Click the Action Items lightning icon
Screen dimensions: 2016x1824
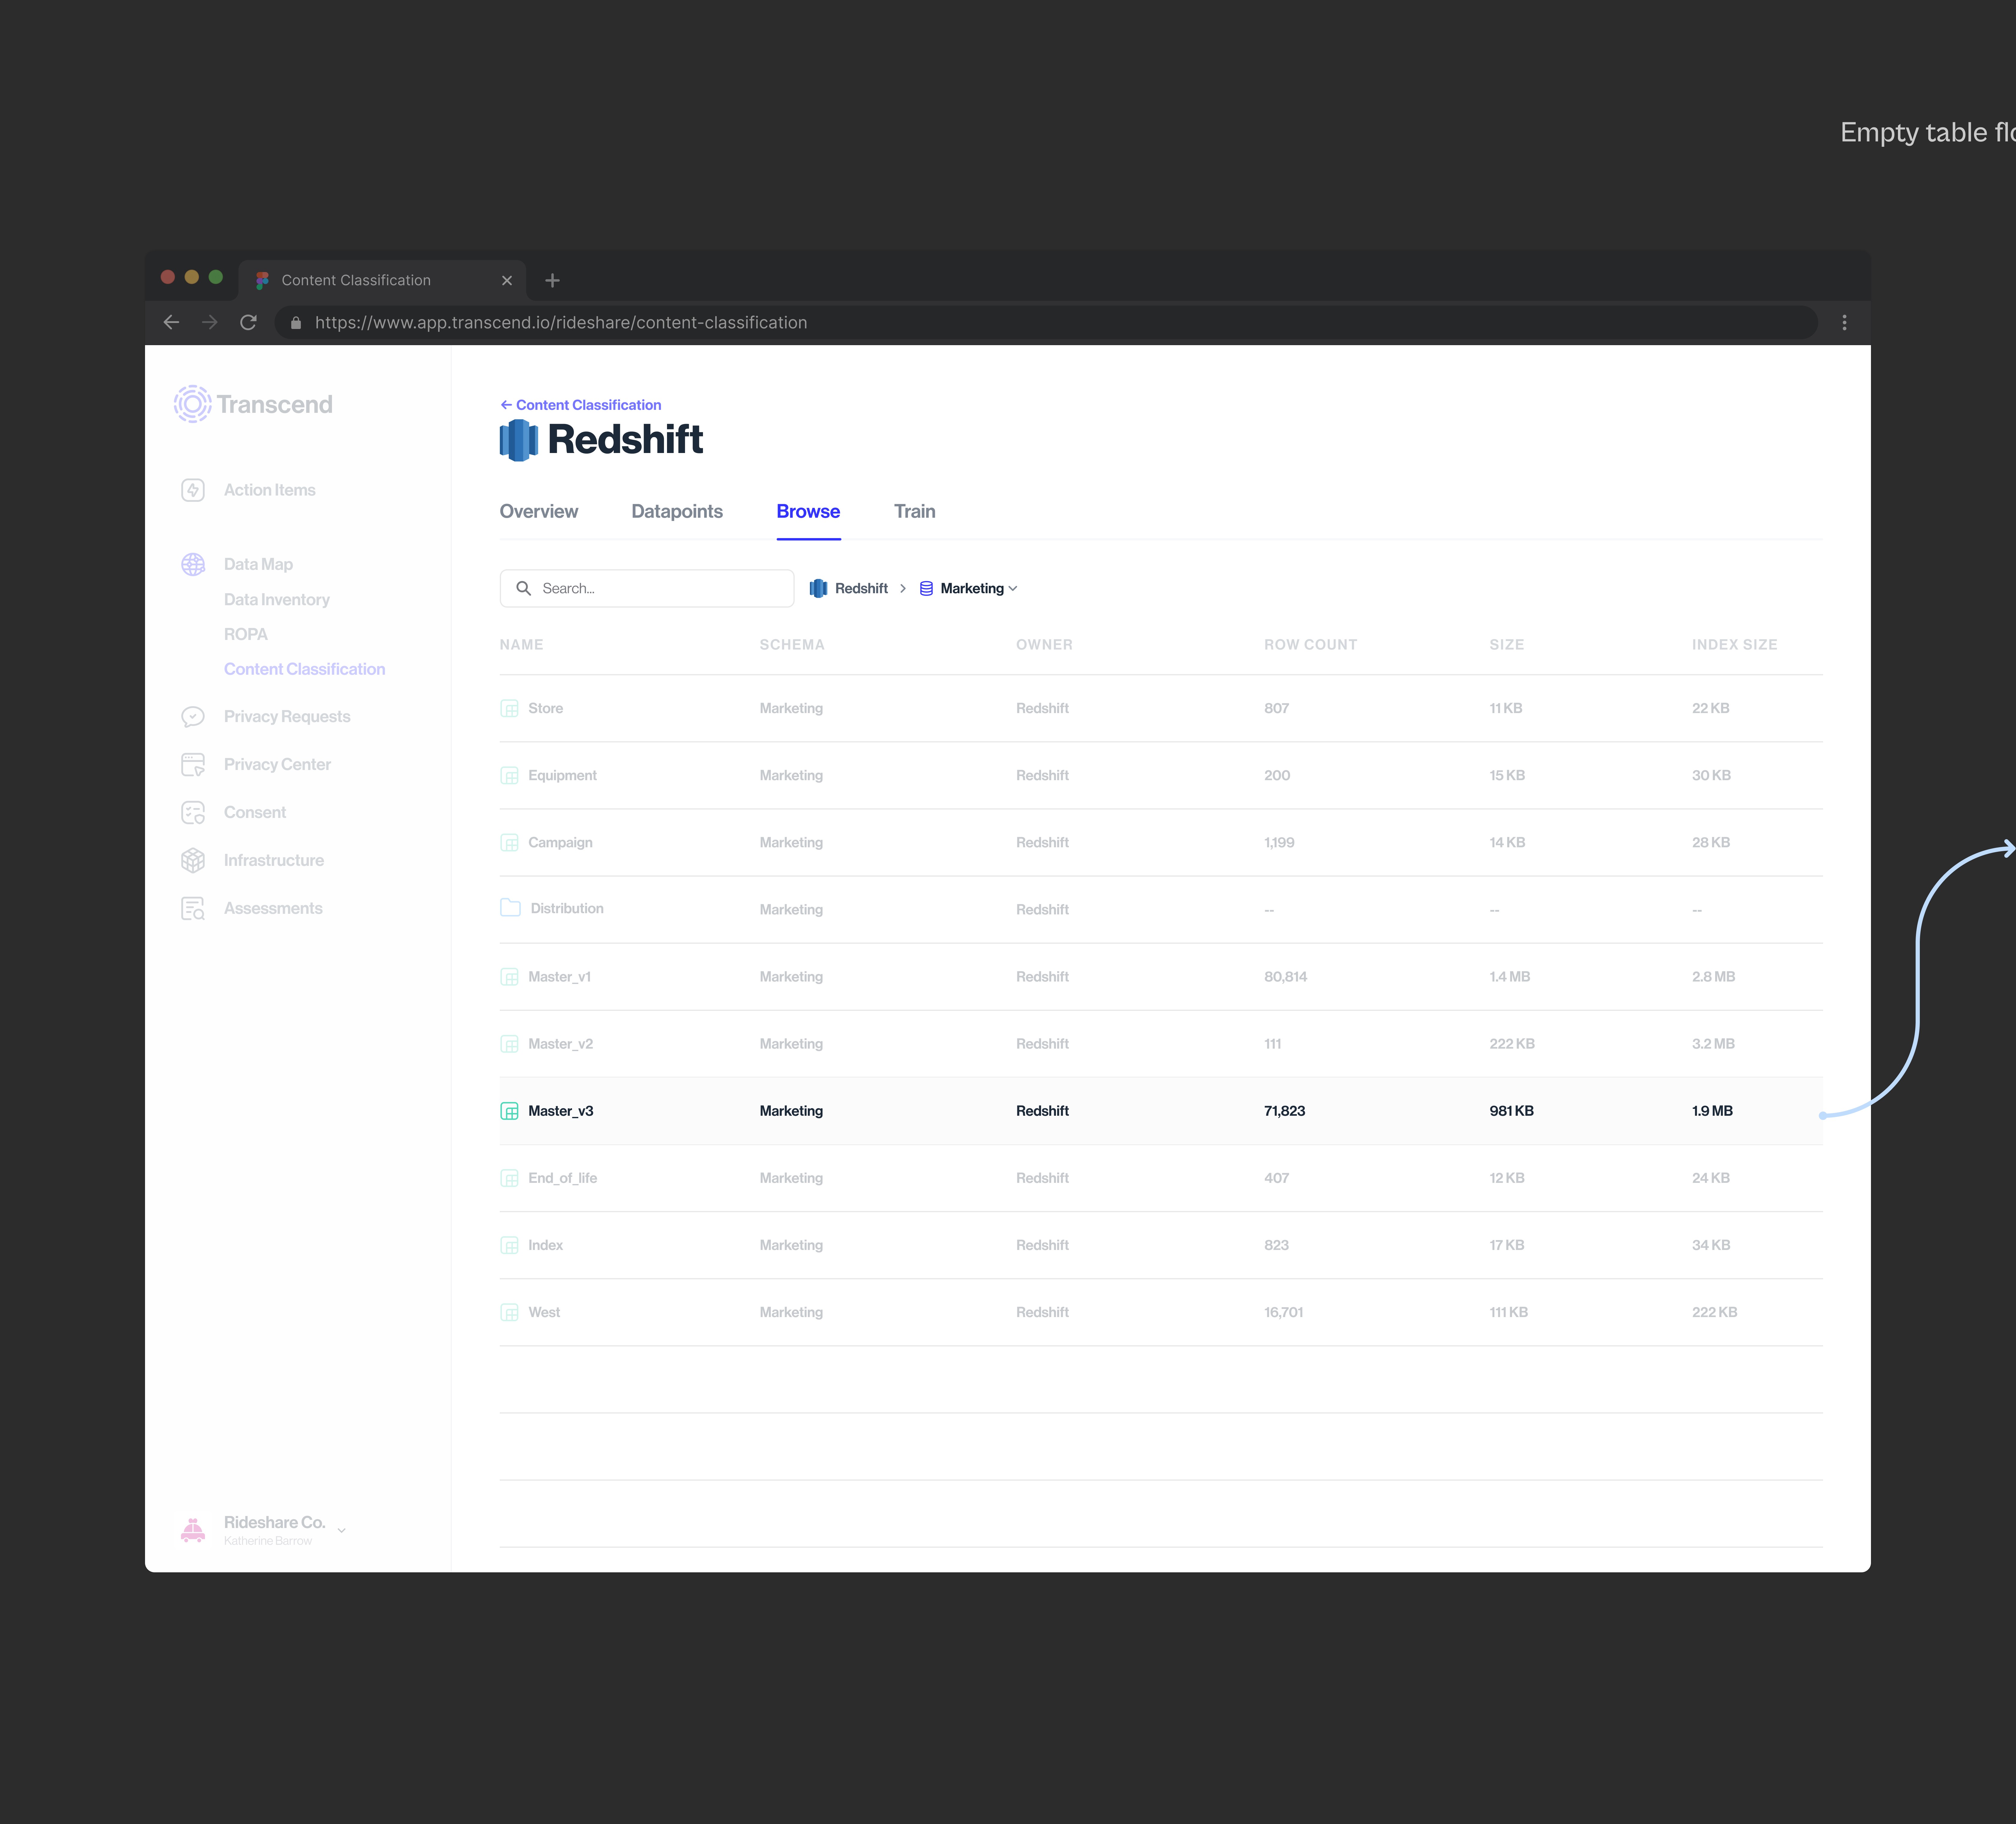coord(193,490)
